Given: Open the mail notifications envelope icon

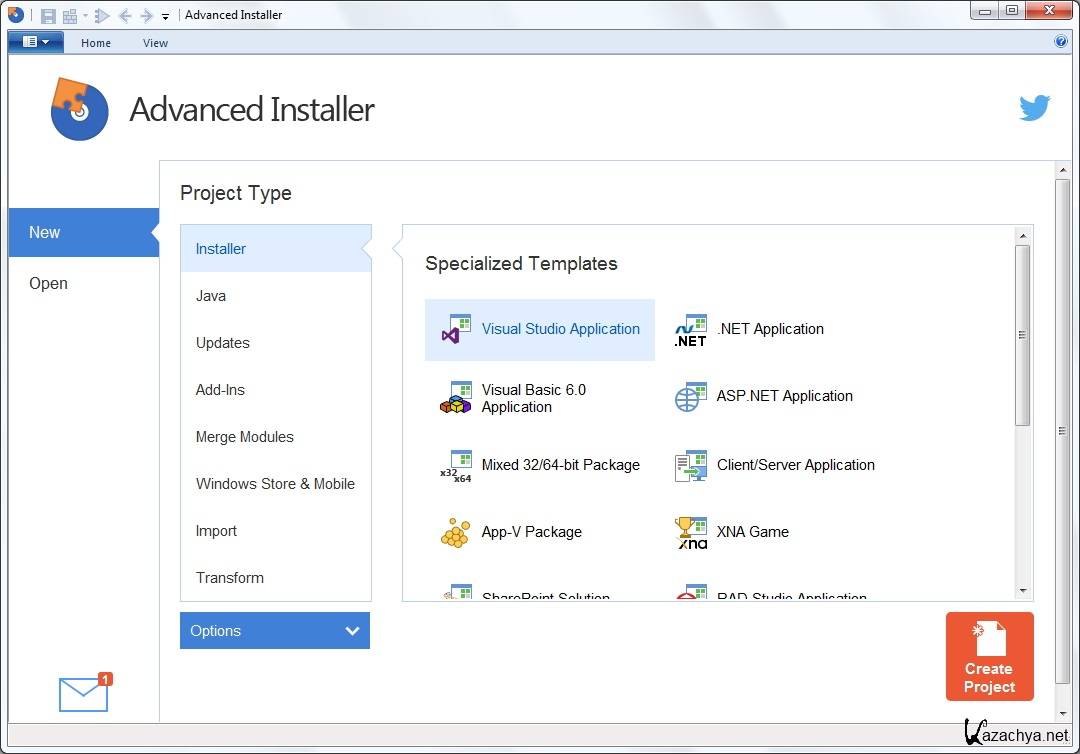Looking at the screenshot, I should click(84, 693).
